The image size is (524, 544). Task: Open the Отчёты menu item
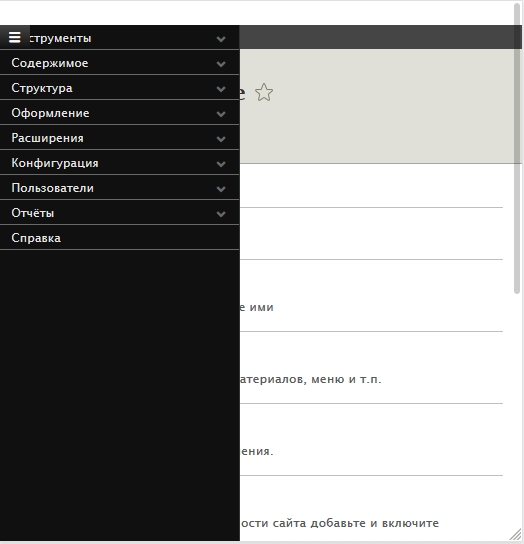point(33,213)
